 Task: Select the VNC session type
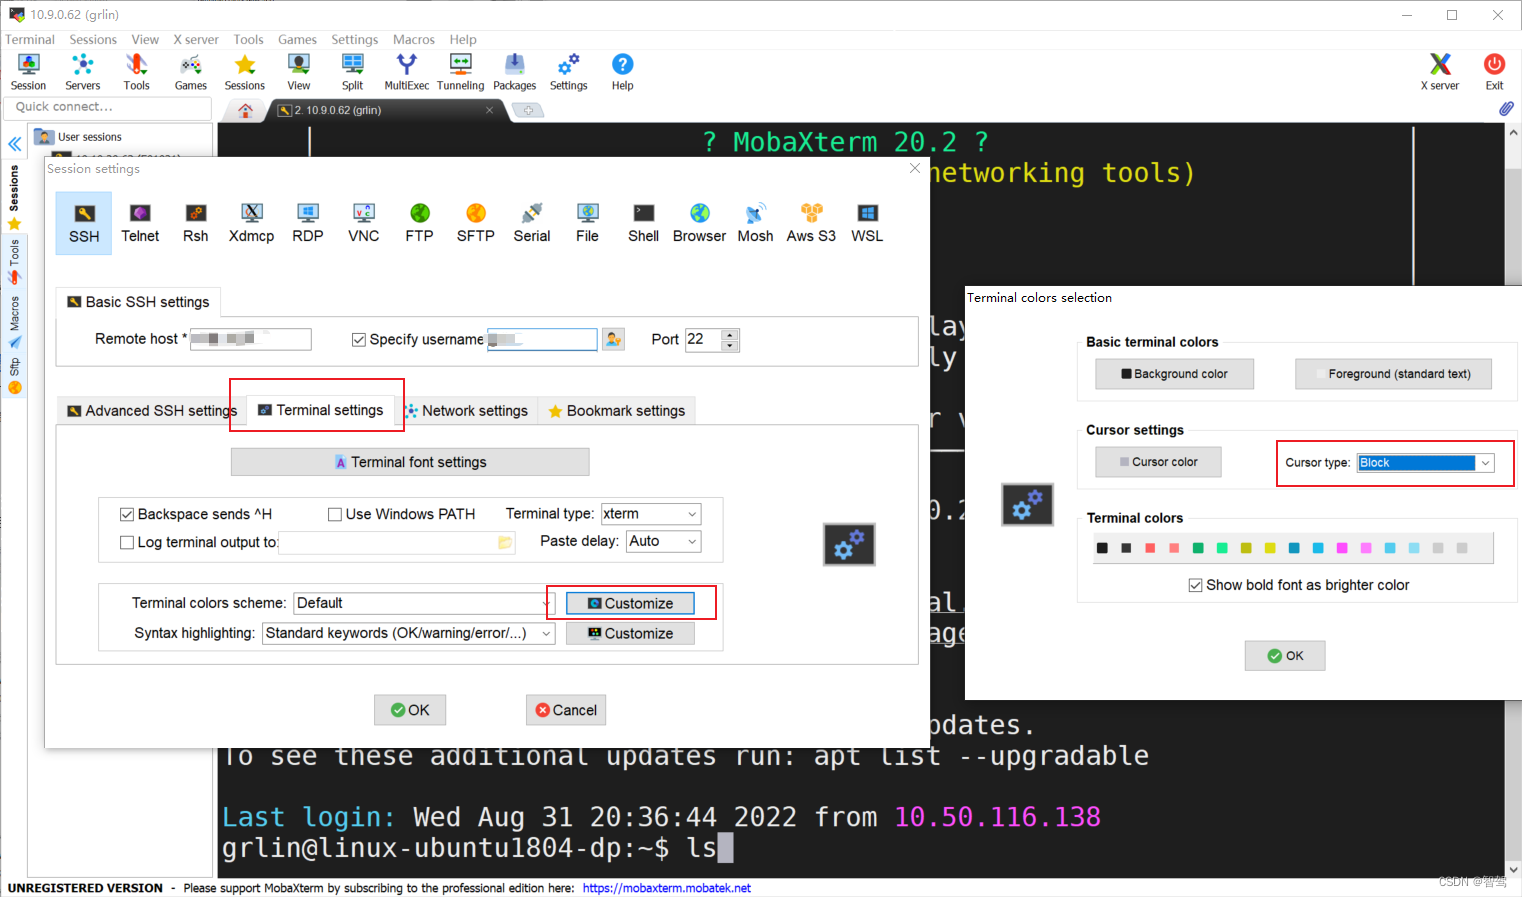(363, 223)
